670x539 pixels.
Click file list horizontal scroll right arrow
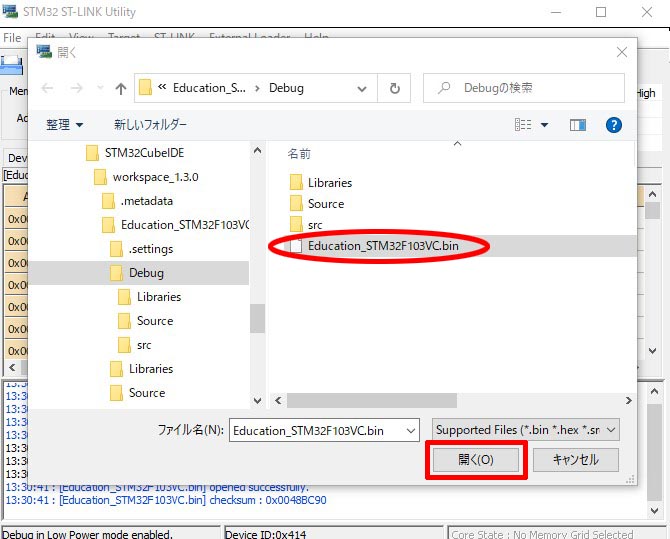point(629,401)
